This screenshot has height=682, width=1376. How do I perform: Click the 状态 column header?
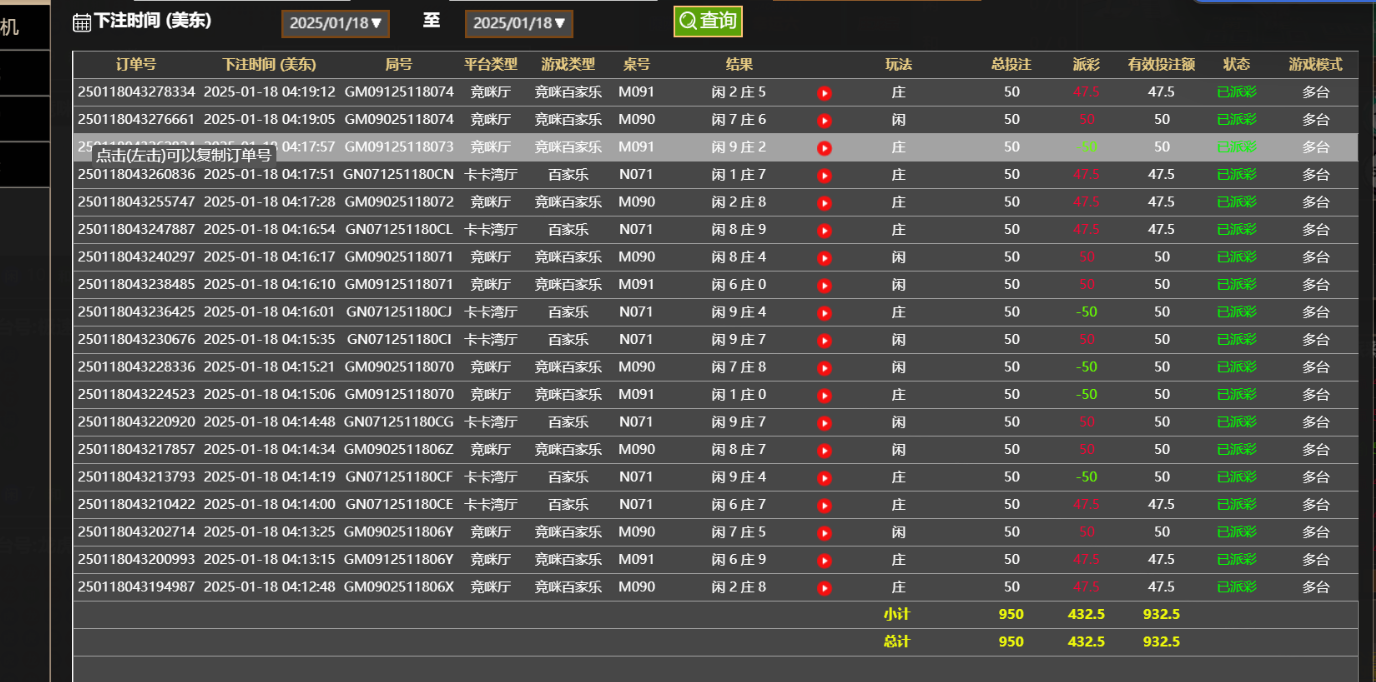pos(1236,64)
